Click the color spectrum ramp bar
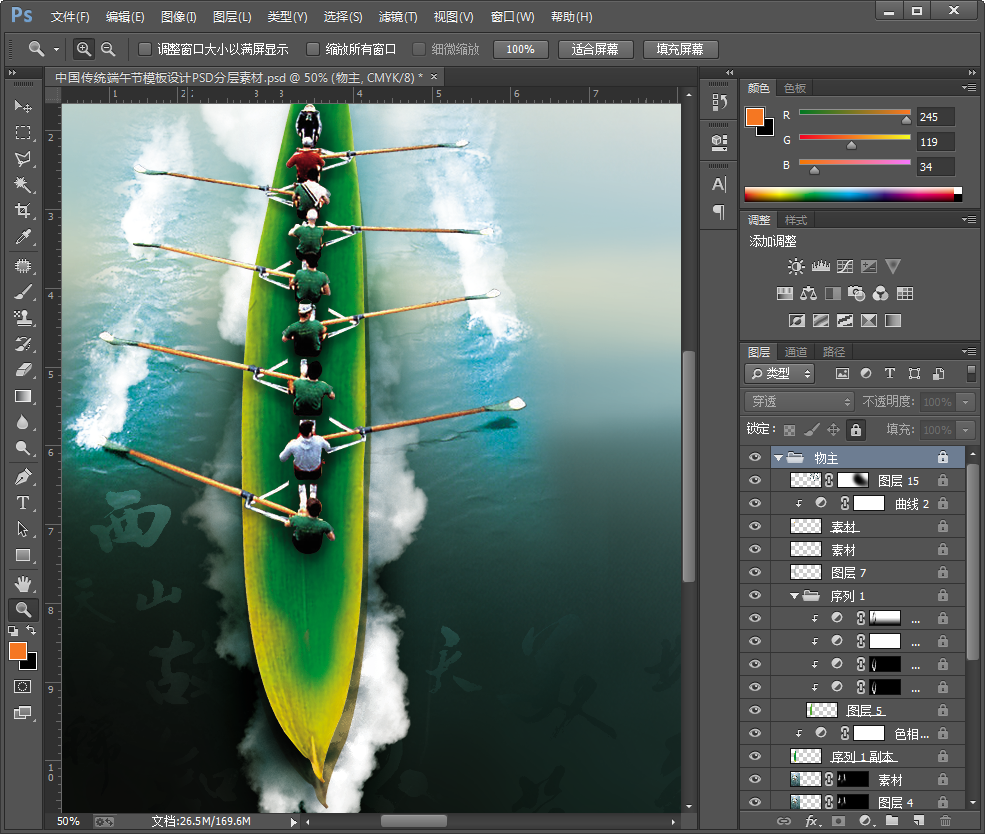This screenshot has height=834, width=985. pos(852,195)
